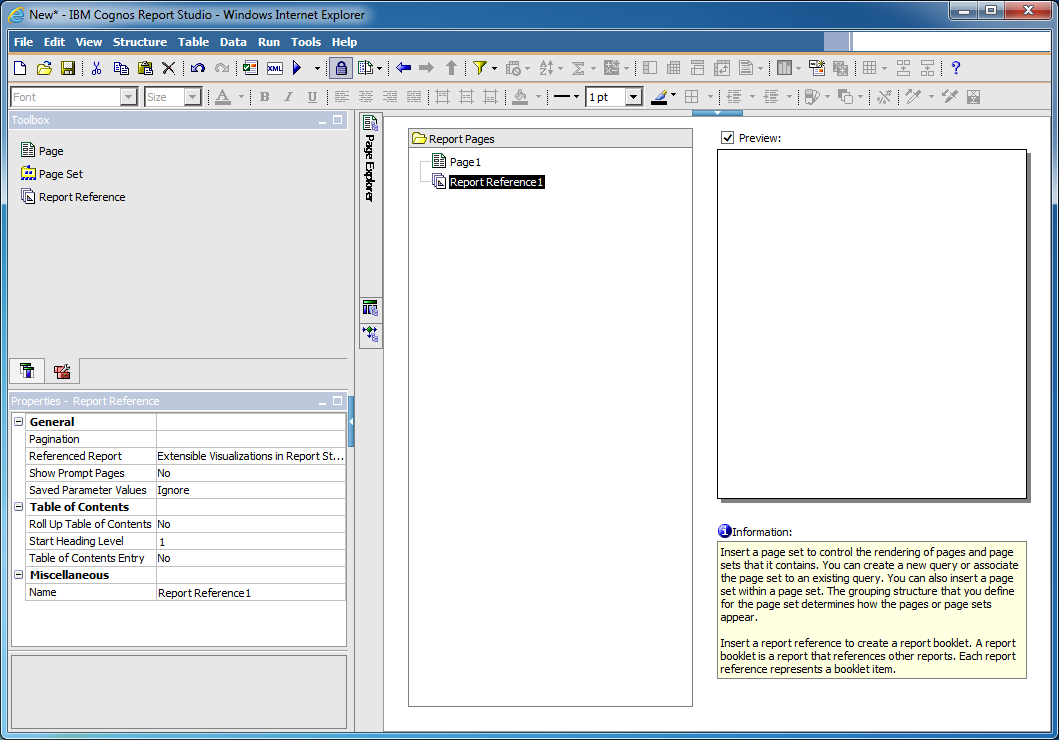
Task: Click the greyed-out Redo arrow
Action: (x=222, y=68)
